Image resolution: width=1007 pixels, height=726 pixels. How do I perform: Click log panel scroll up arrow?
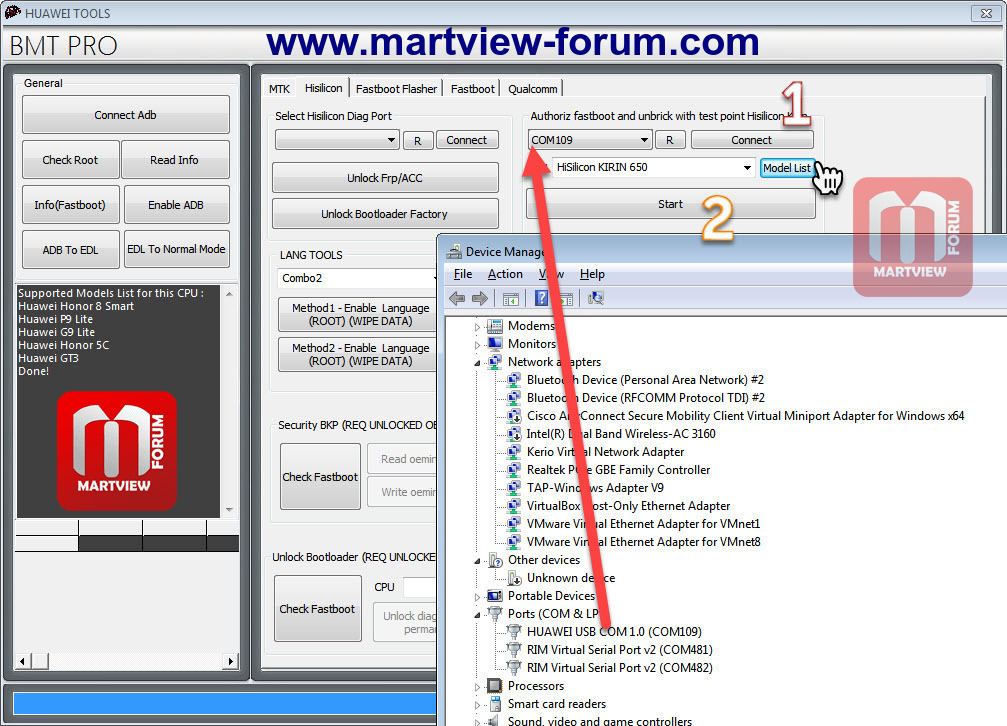[x=229, y=294]
